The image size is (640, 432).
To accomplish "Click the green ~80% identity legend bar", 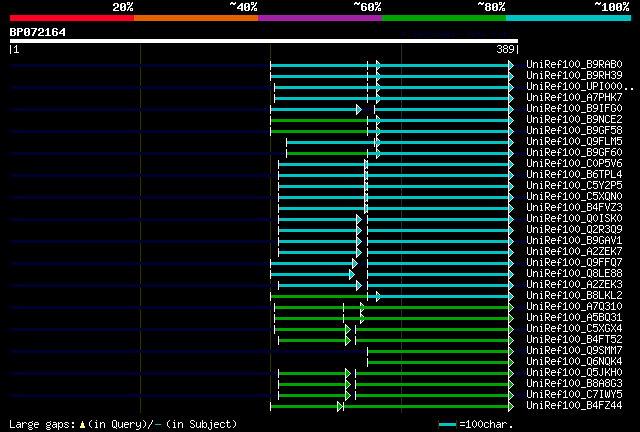I will [x=444, y=18].
